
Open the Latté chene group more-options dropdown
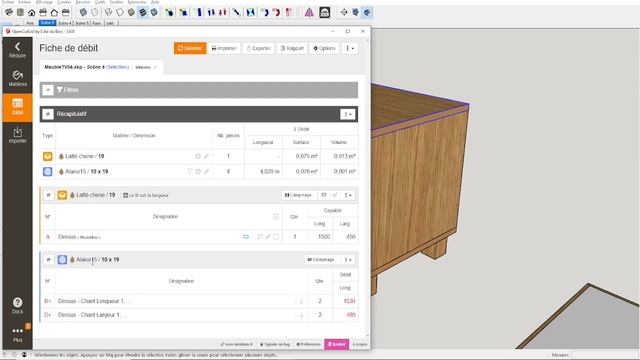coord(348,195)
